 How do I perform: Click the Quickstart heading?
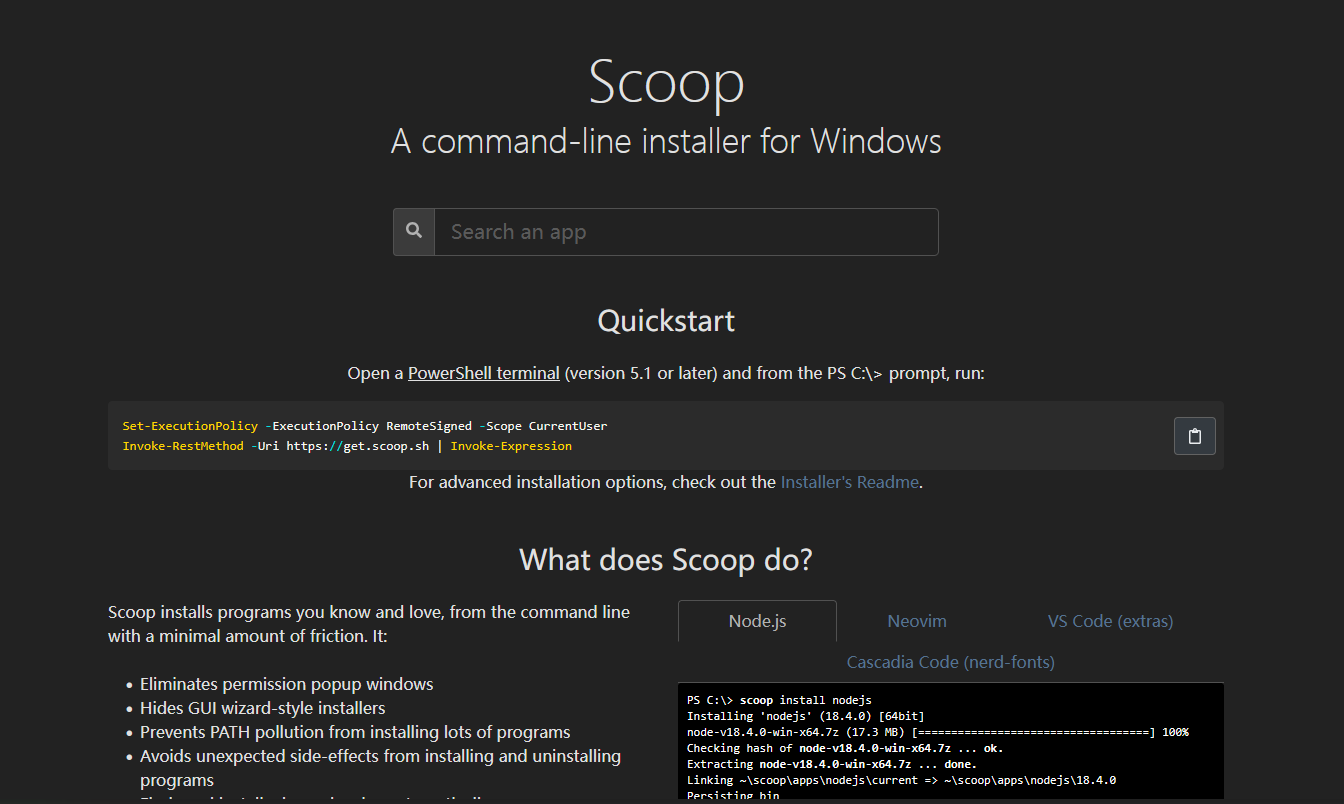click(666, 321)
